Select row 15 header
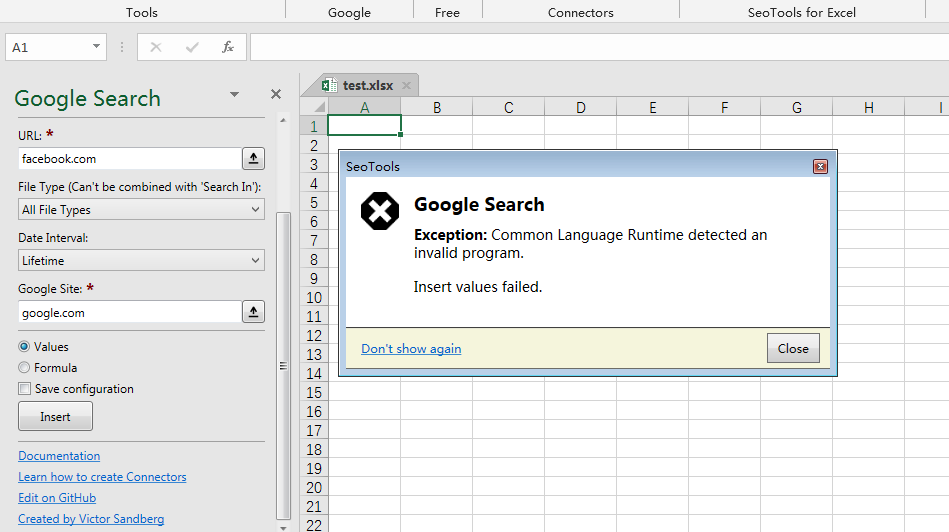Screen dimensions: 949x532 (314, 392)
